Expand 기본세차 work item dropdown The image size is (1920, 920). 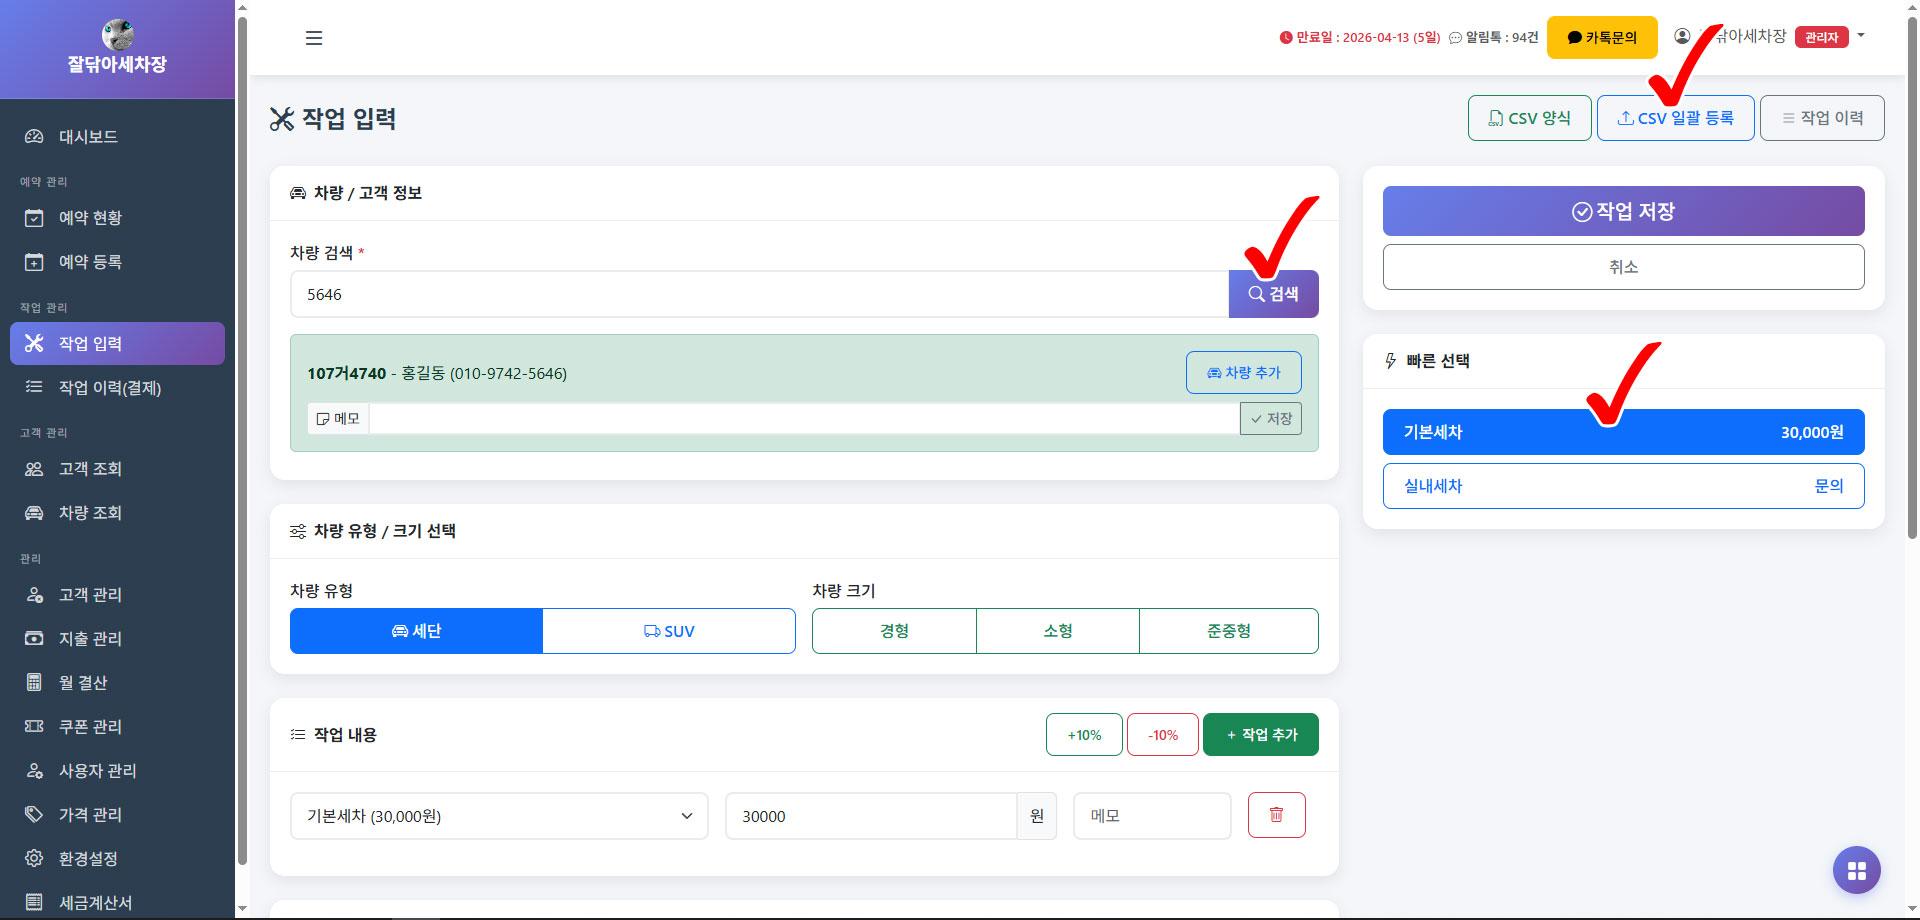pos(498,816)
